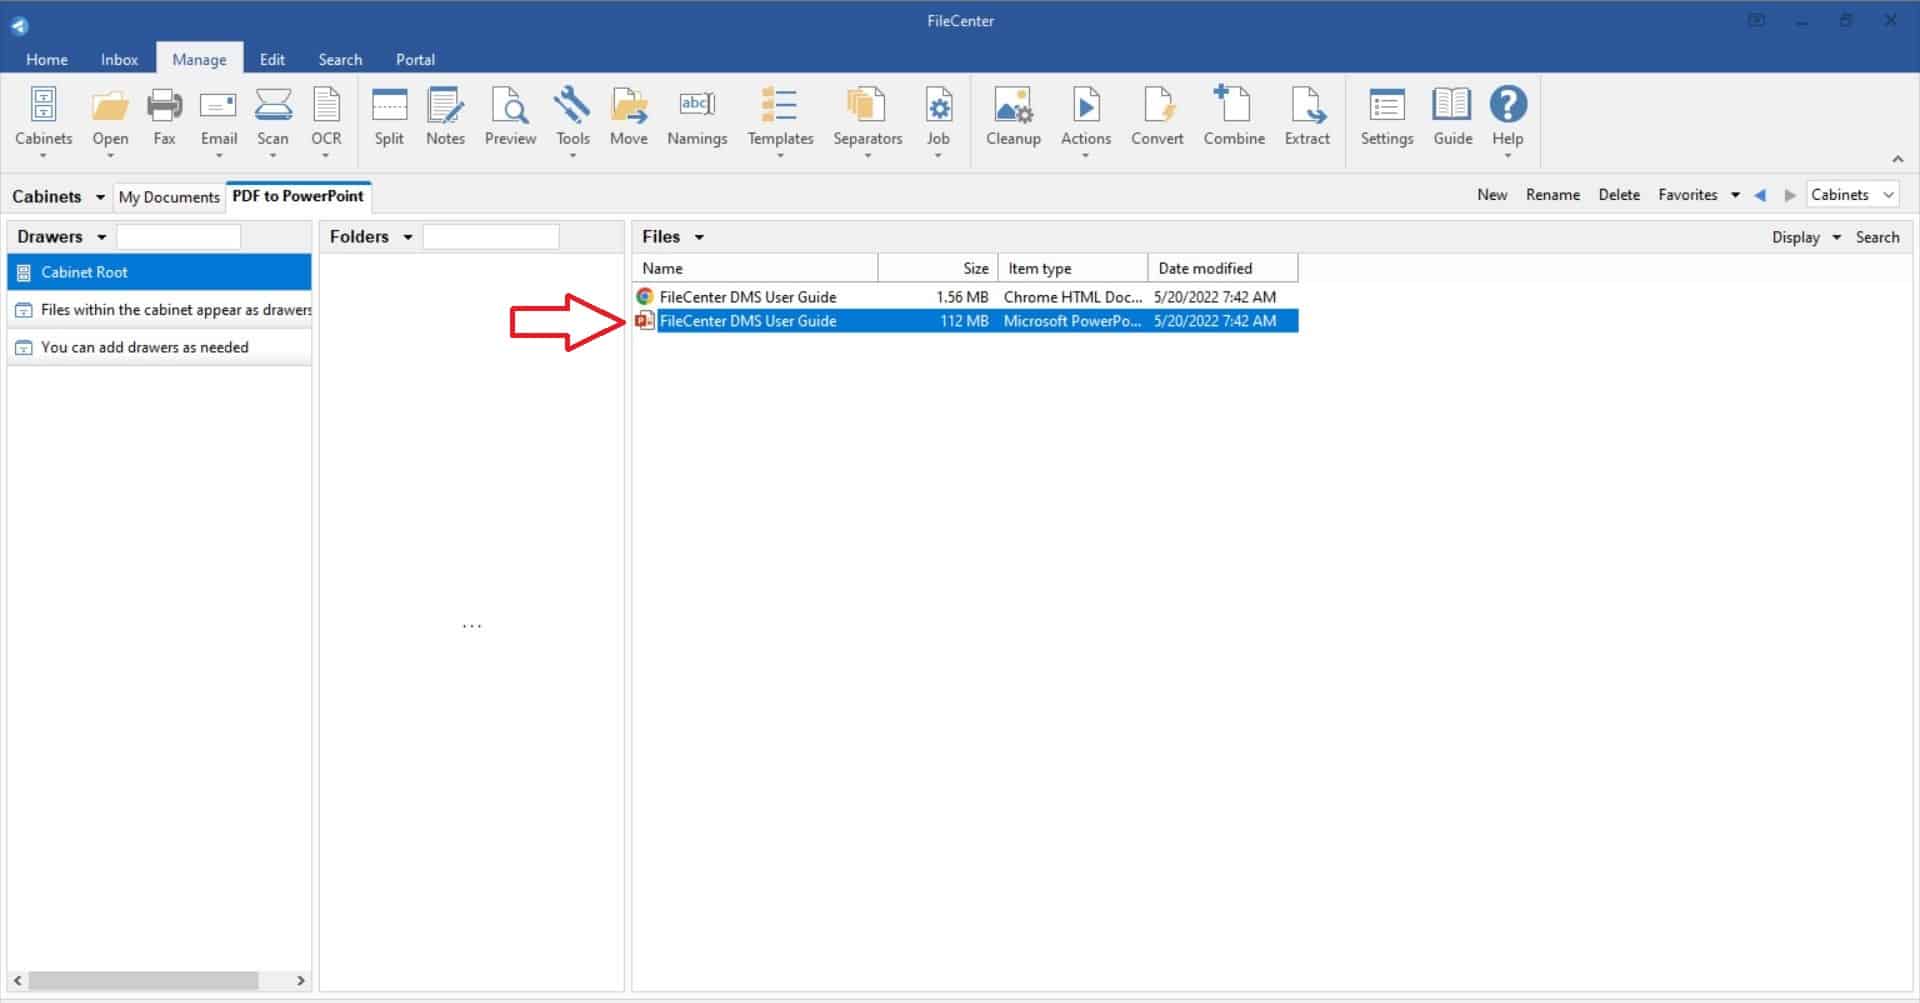The width and height of the screenshot is (1920, 1003).
Task: Switch to the Portal ribbon tab
Action: coord(415,59)
